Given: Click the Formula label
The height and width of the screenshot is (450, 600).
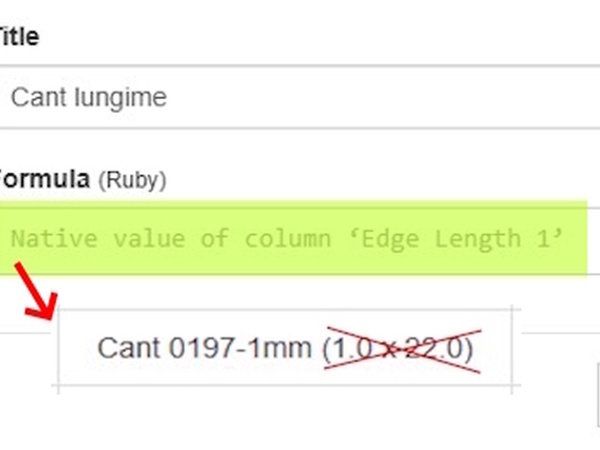Looking at the screenshot, I should point(45,179).
